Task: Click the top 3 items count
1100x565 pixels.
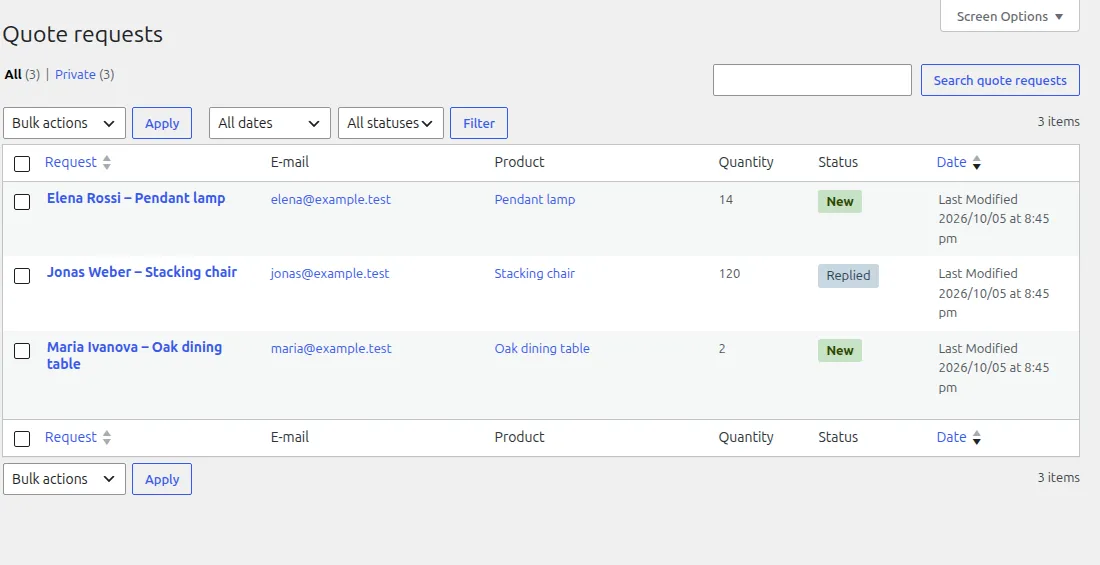Action: [x=1059, y=121]
